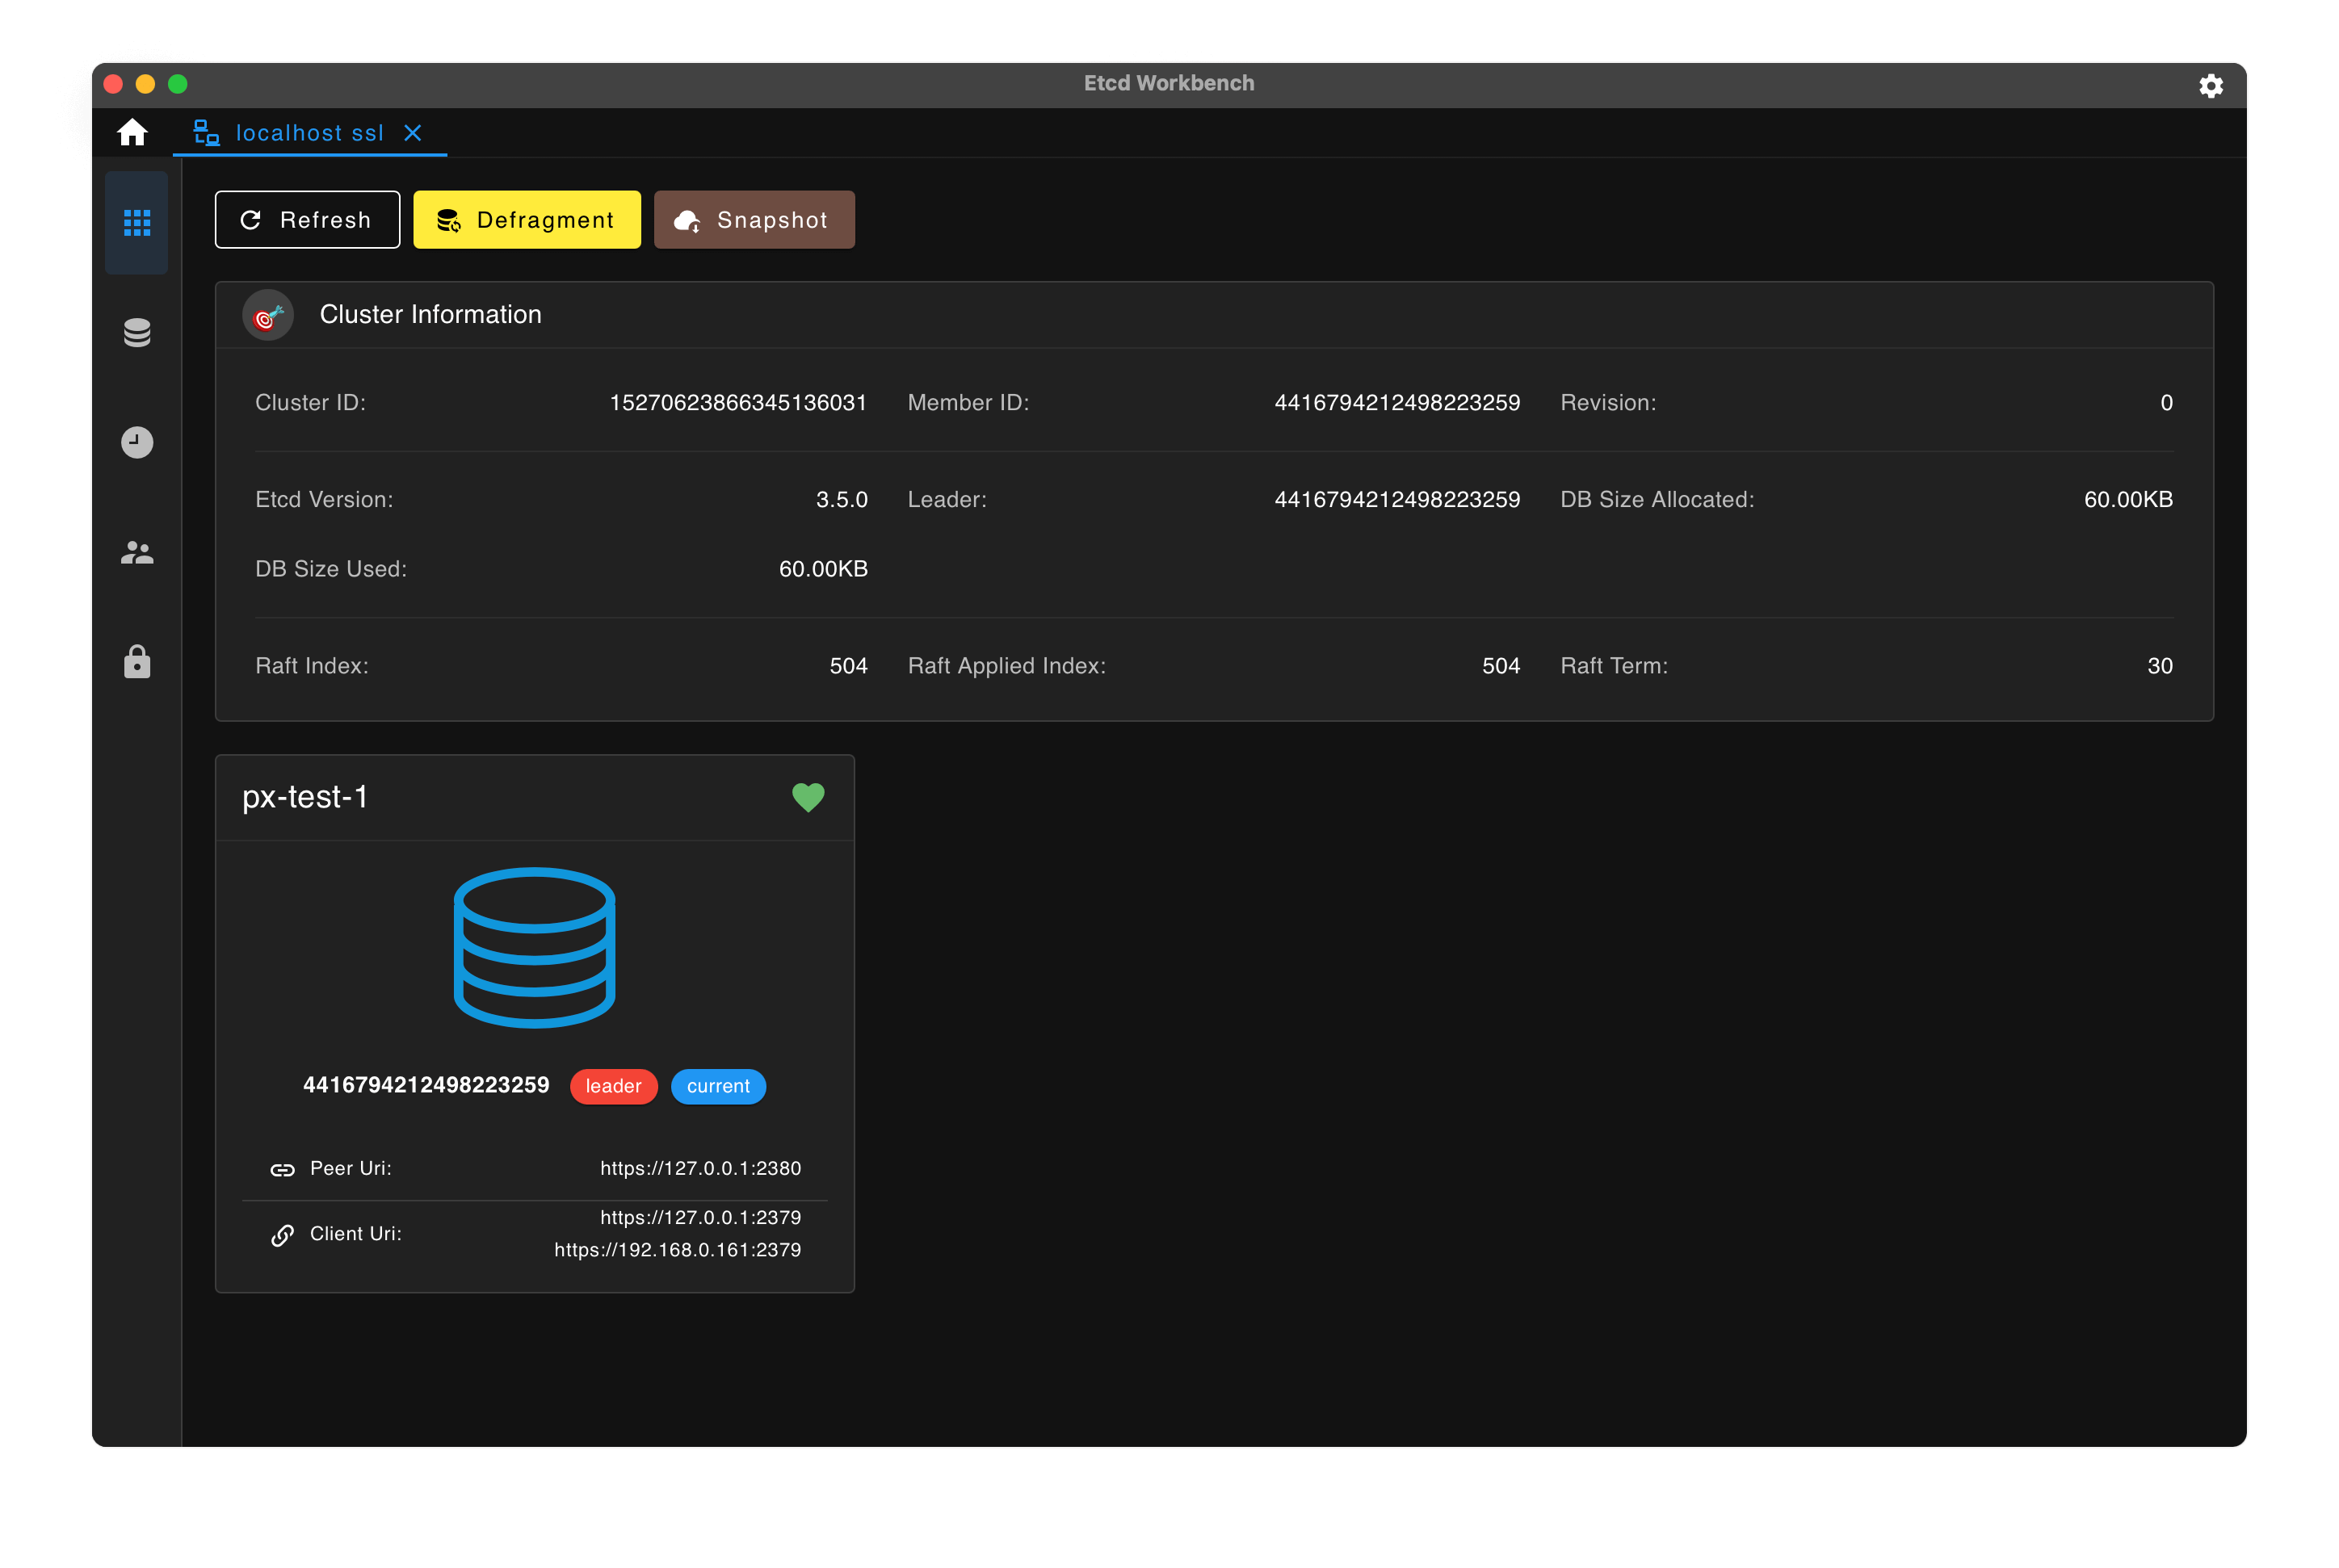Viewport: 2339px width, 1568px height.
Task: Select the cluster grid sidebar icon
Action: [137, 222]
